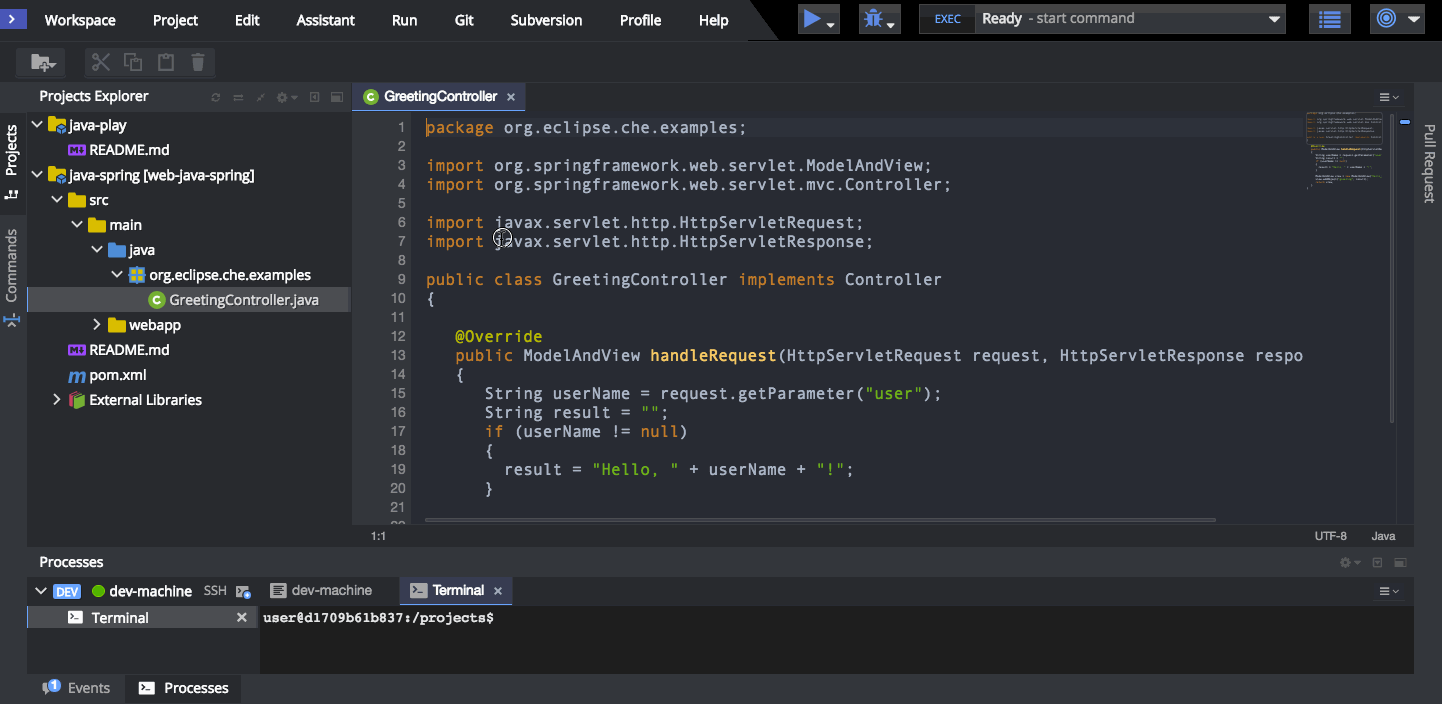The height and width of the screenshot is (704, 1442).
Task: Click the Paste icon in the toolbar
Action: click(165, 61)
